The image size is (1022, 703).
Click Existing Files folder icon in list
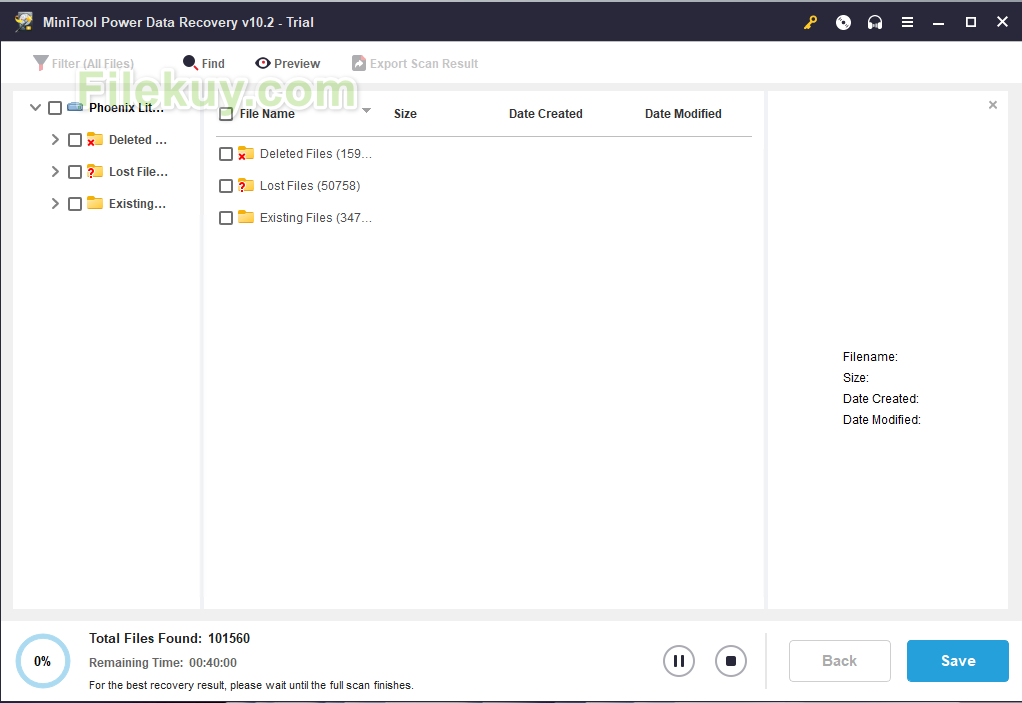click(246, 217)
